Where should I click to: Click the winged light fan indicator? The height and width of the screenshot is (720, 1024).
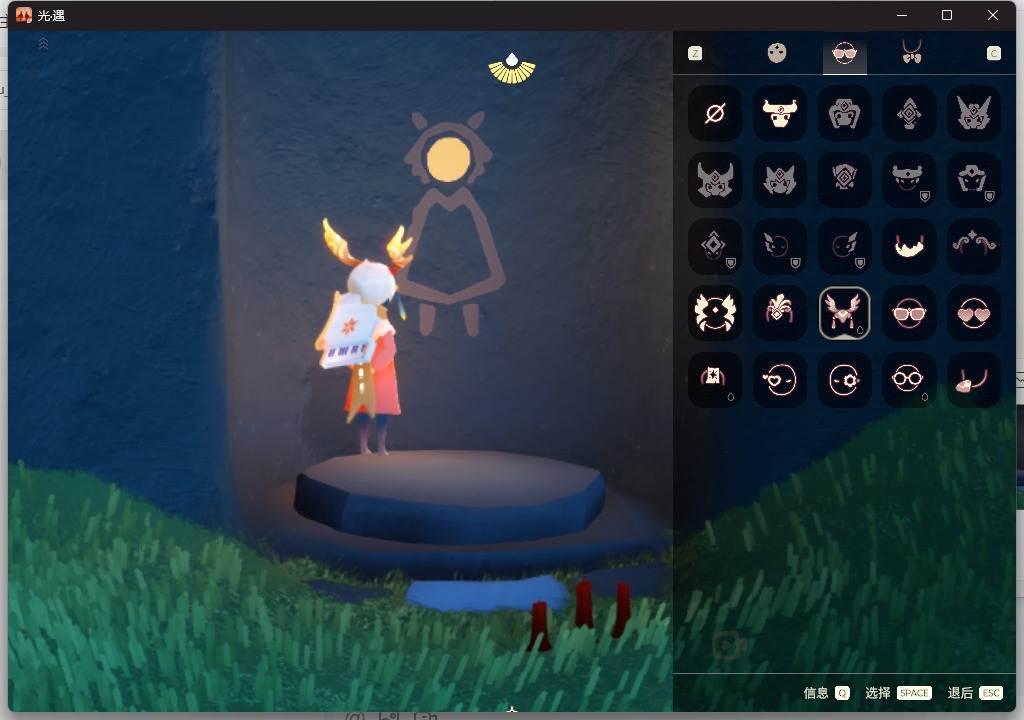[512, 69]
